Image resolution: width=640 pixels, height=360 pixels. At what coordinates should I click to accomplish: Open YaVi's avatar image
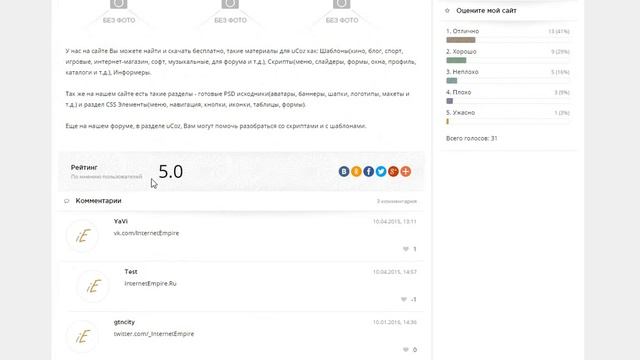click(x=82, y=236)
